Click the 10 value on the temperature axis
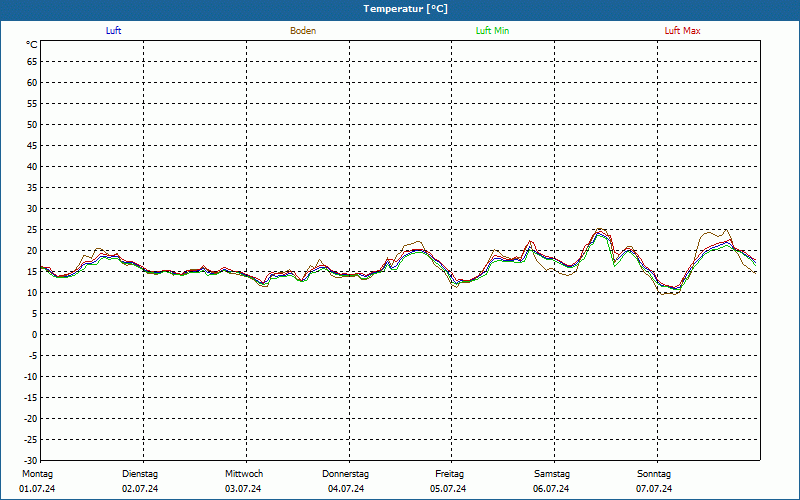The width and height of the screenshot is (800, 500). tap(32, 293)
